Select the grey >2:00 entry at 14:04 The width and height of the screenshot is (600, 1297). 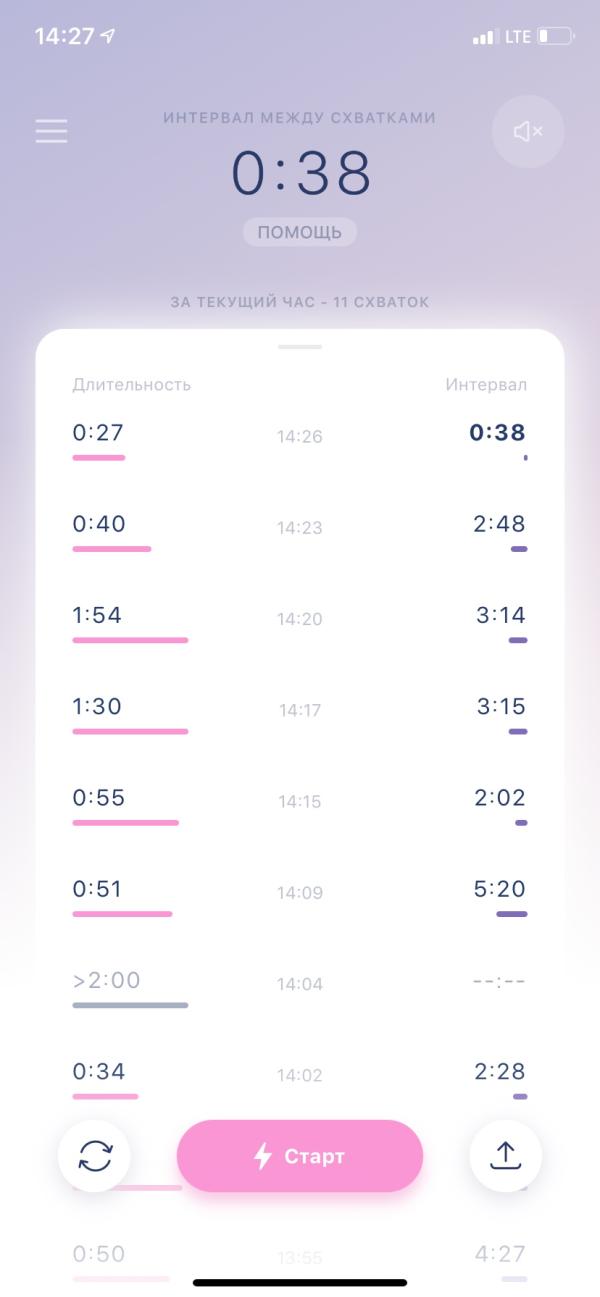point(300,988)
